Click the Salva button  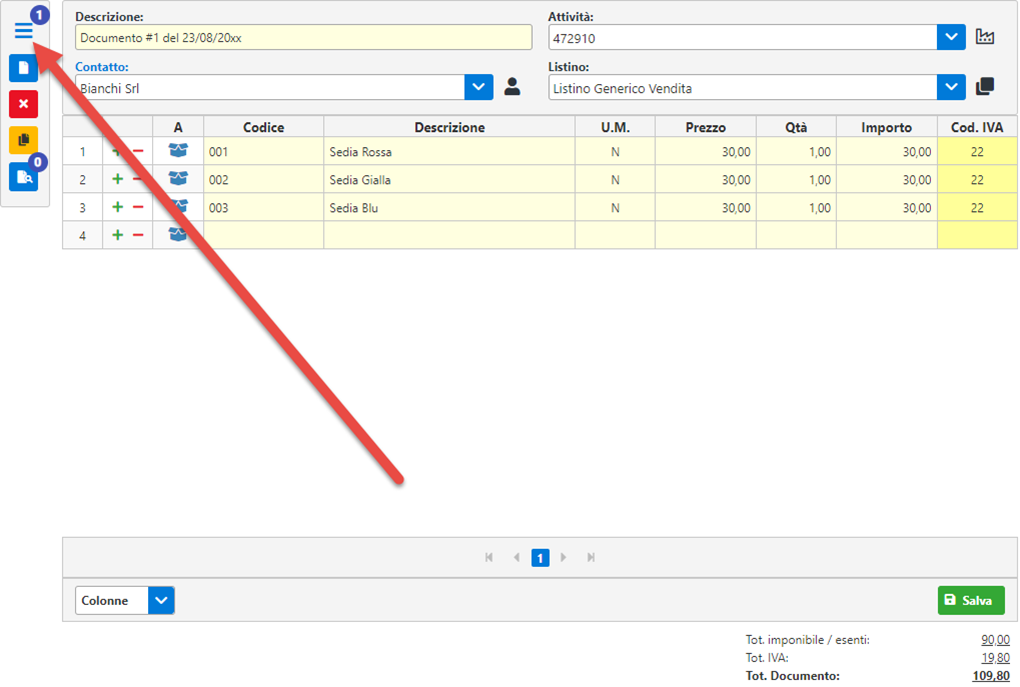(x=971, y=600)
